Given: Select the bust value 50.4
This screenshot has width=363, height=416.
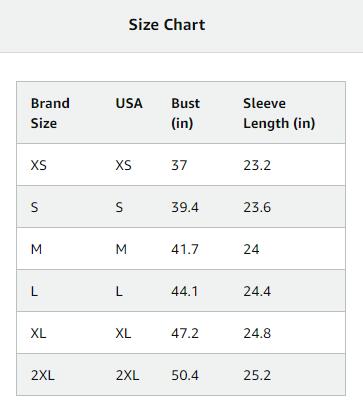Looking at the screenshot, I should tap(185, 375).
